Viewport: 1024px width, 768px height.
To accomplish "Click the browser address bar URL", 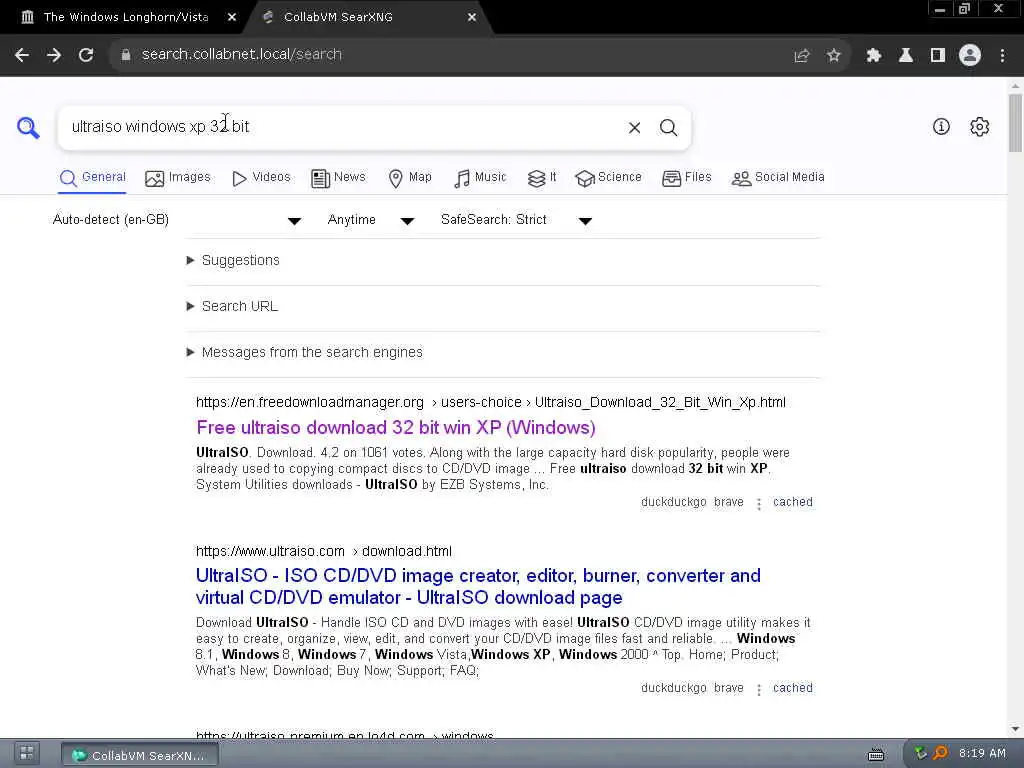I will pyautogui.click(x=242, y=55).
